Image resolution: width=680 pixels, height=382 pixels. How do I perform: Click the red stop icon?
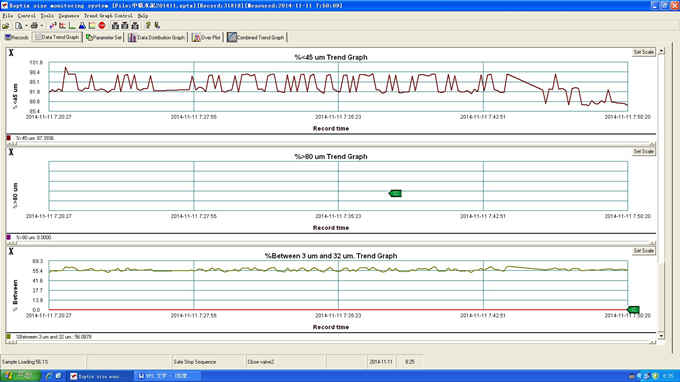[x=102, y=26]
